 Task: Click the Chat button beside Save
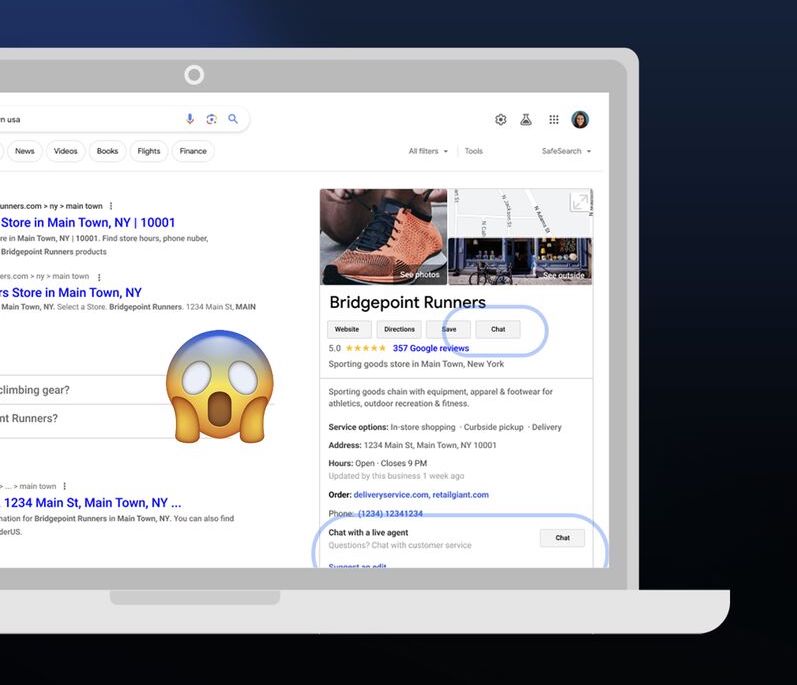click(x=498, y=329)
